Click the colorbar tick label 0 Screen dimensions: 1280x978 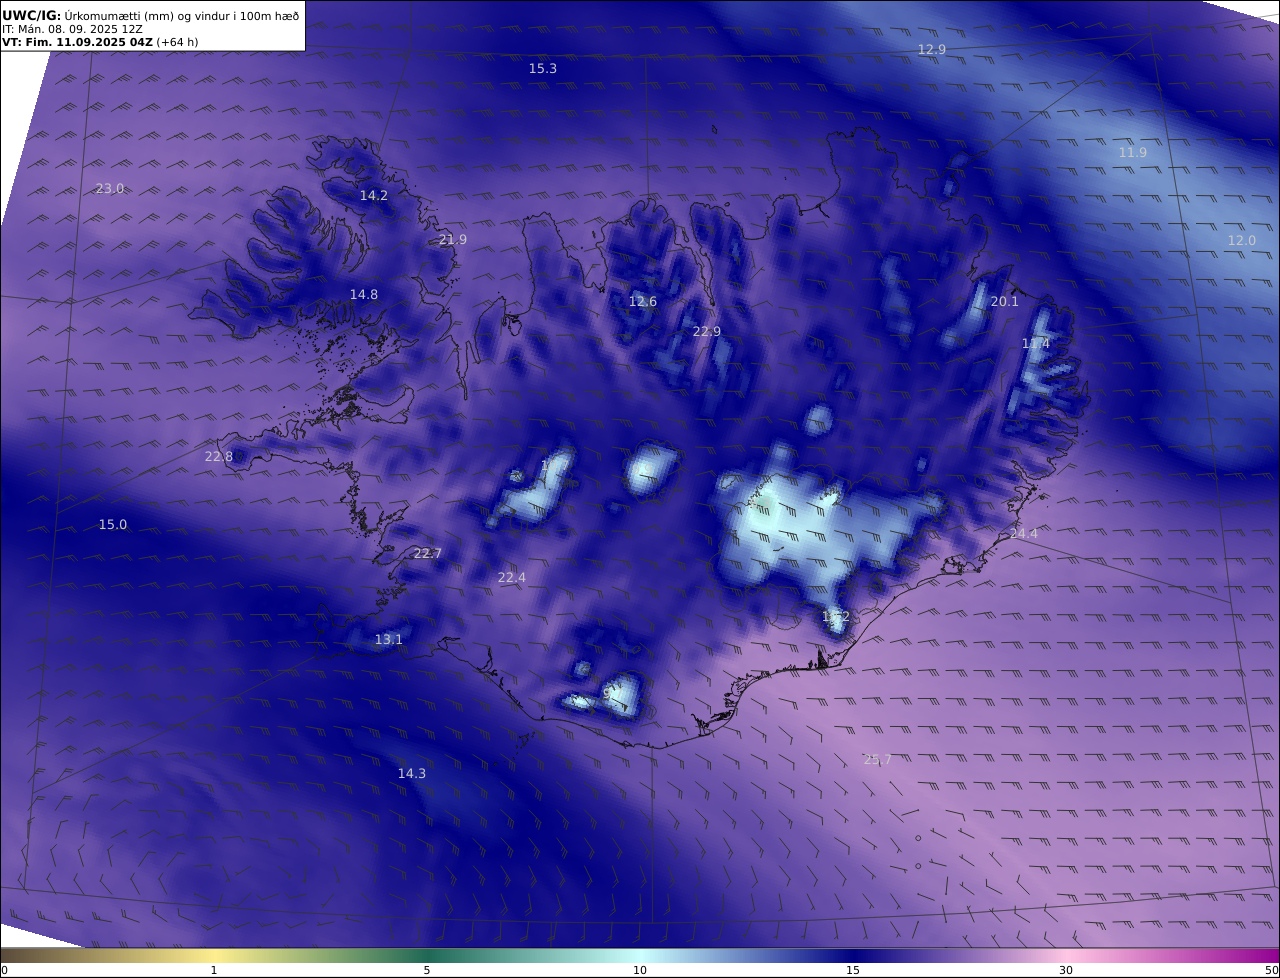[4, 969]
